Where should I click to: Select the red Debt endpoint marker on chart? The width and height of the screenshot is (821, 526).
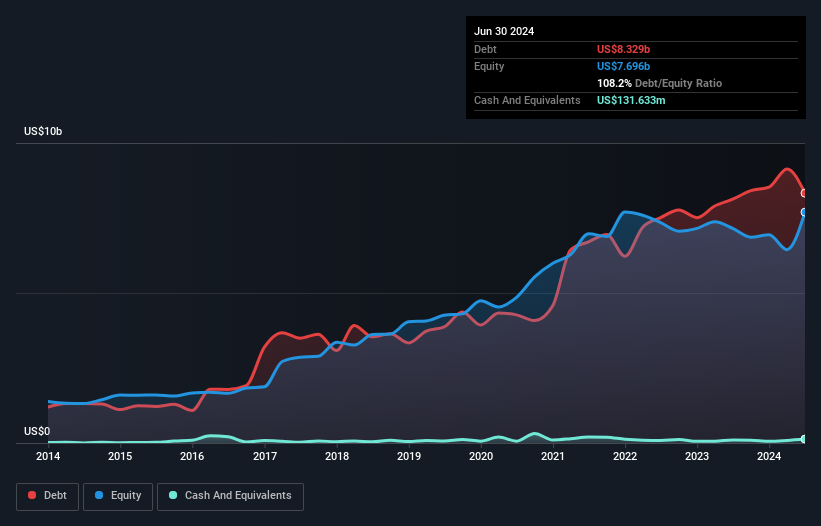pos(804,193)
